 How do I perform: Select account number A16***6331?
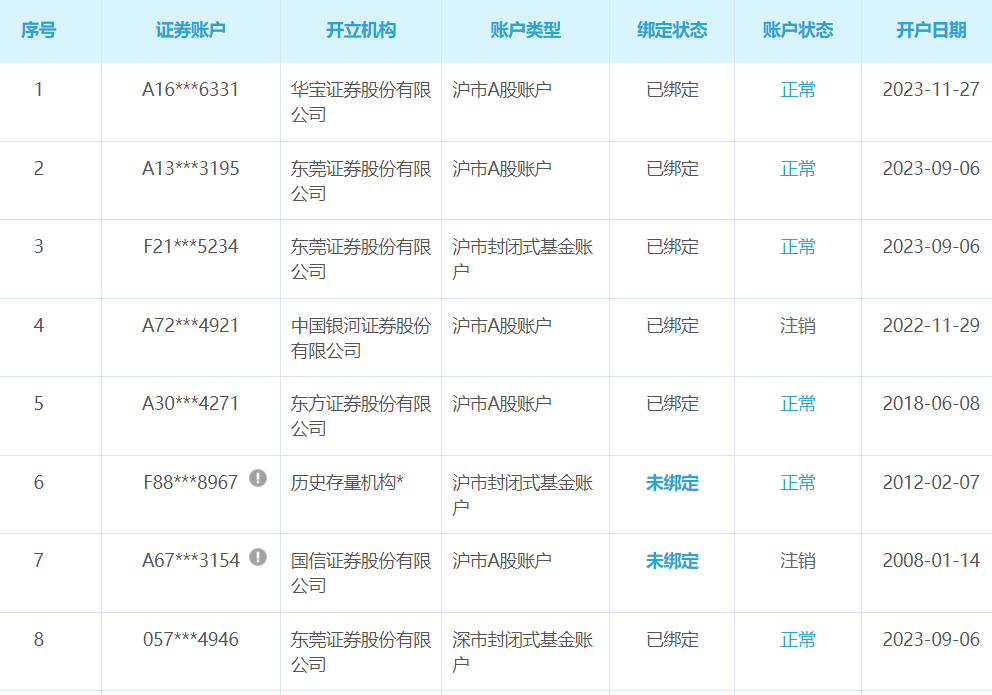190,90
